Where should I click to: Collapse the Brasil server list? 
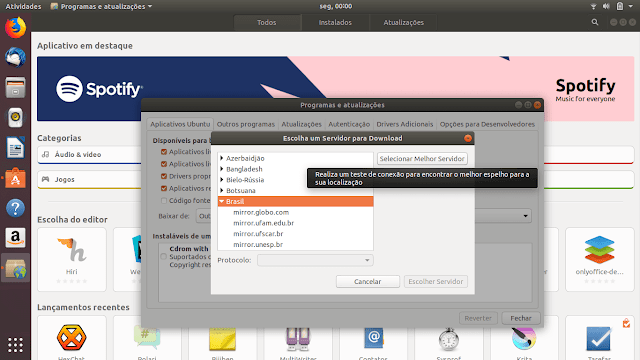coord(222,201)
